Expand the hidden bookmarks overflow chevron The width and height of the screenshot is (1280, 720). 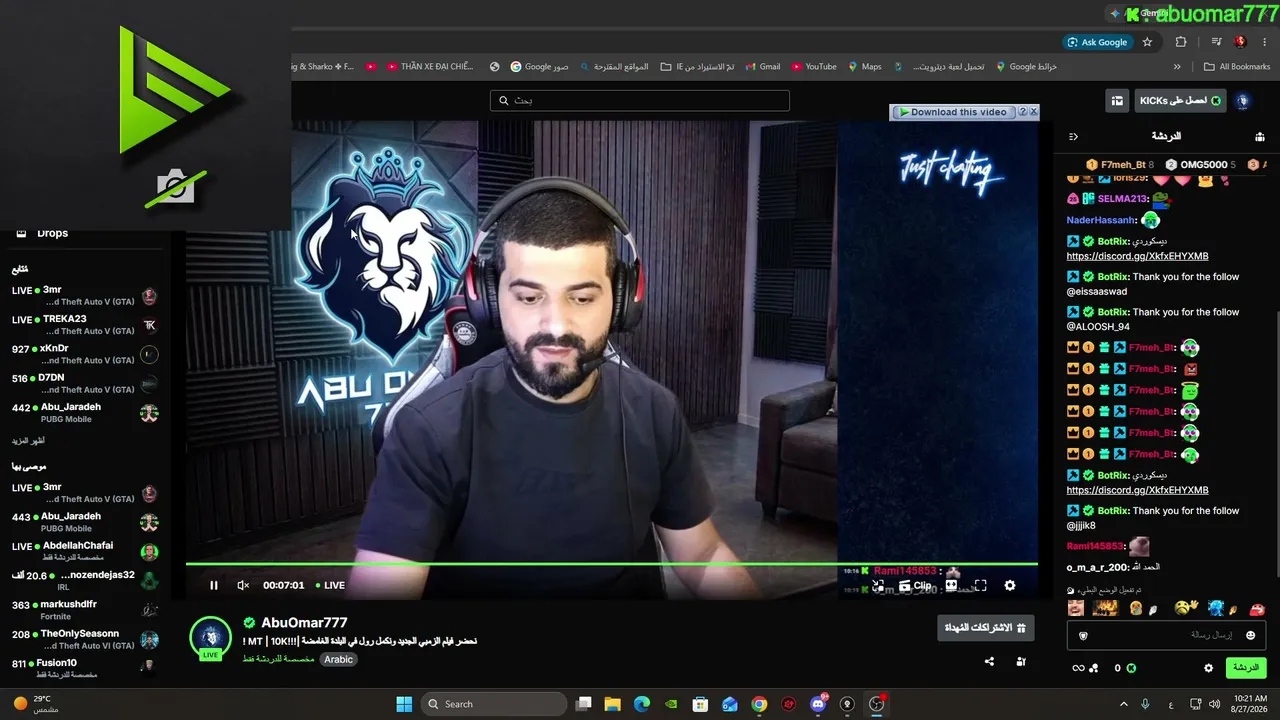tap(1177, 67)
